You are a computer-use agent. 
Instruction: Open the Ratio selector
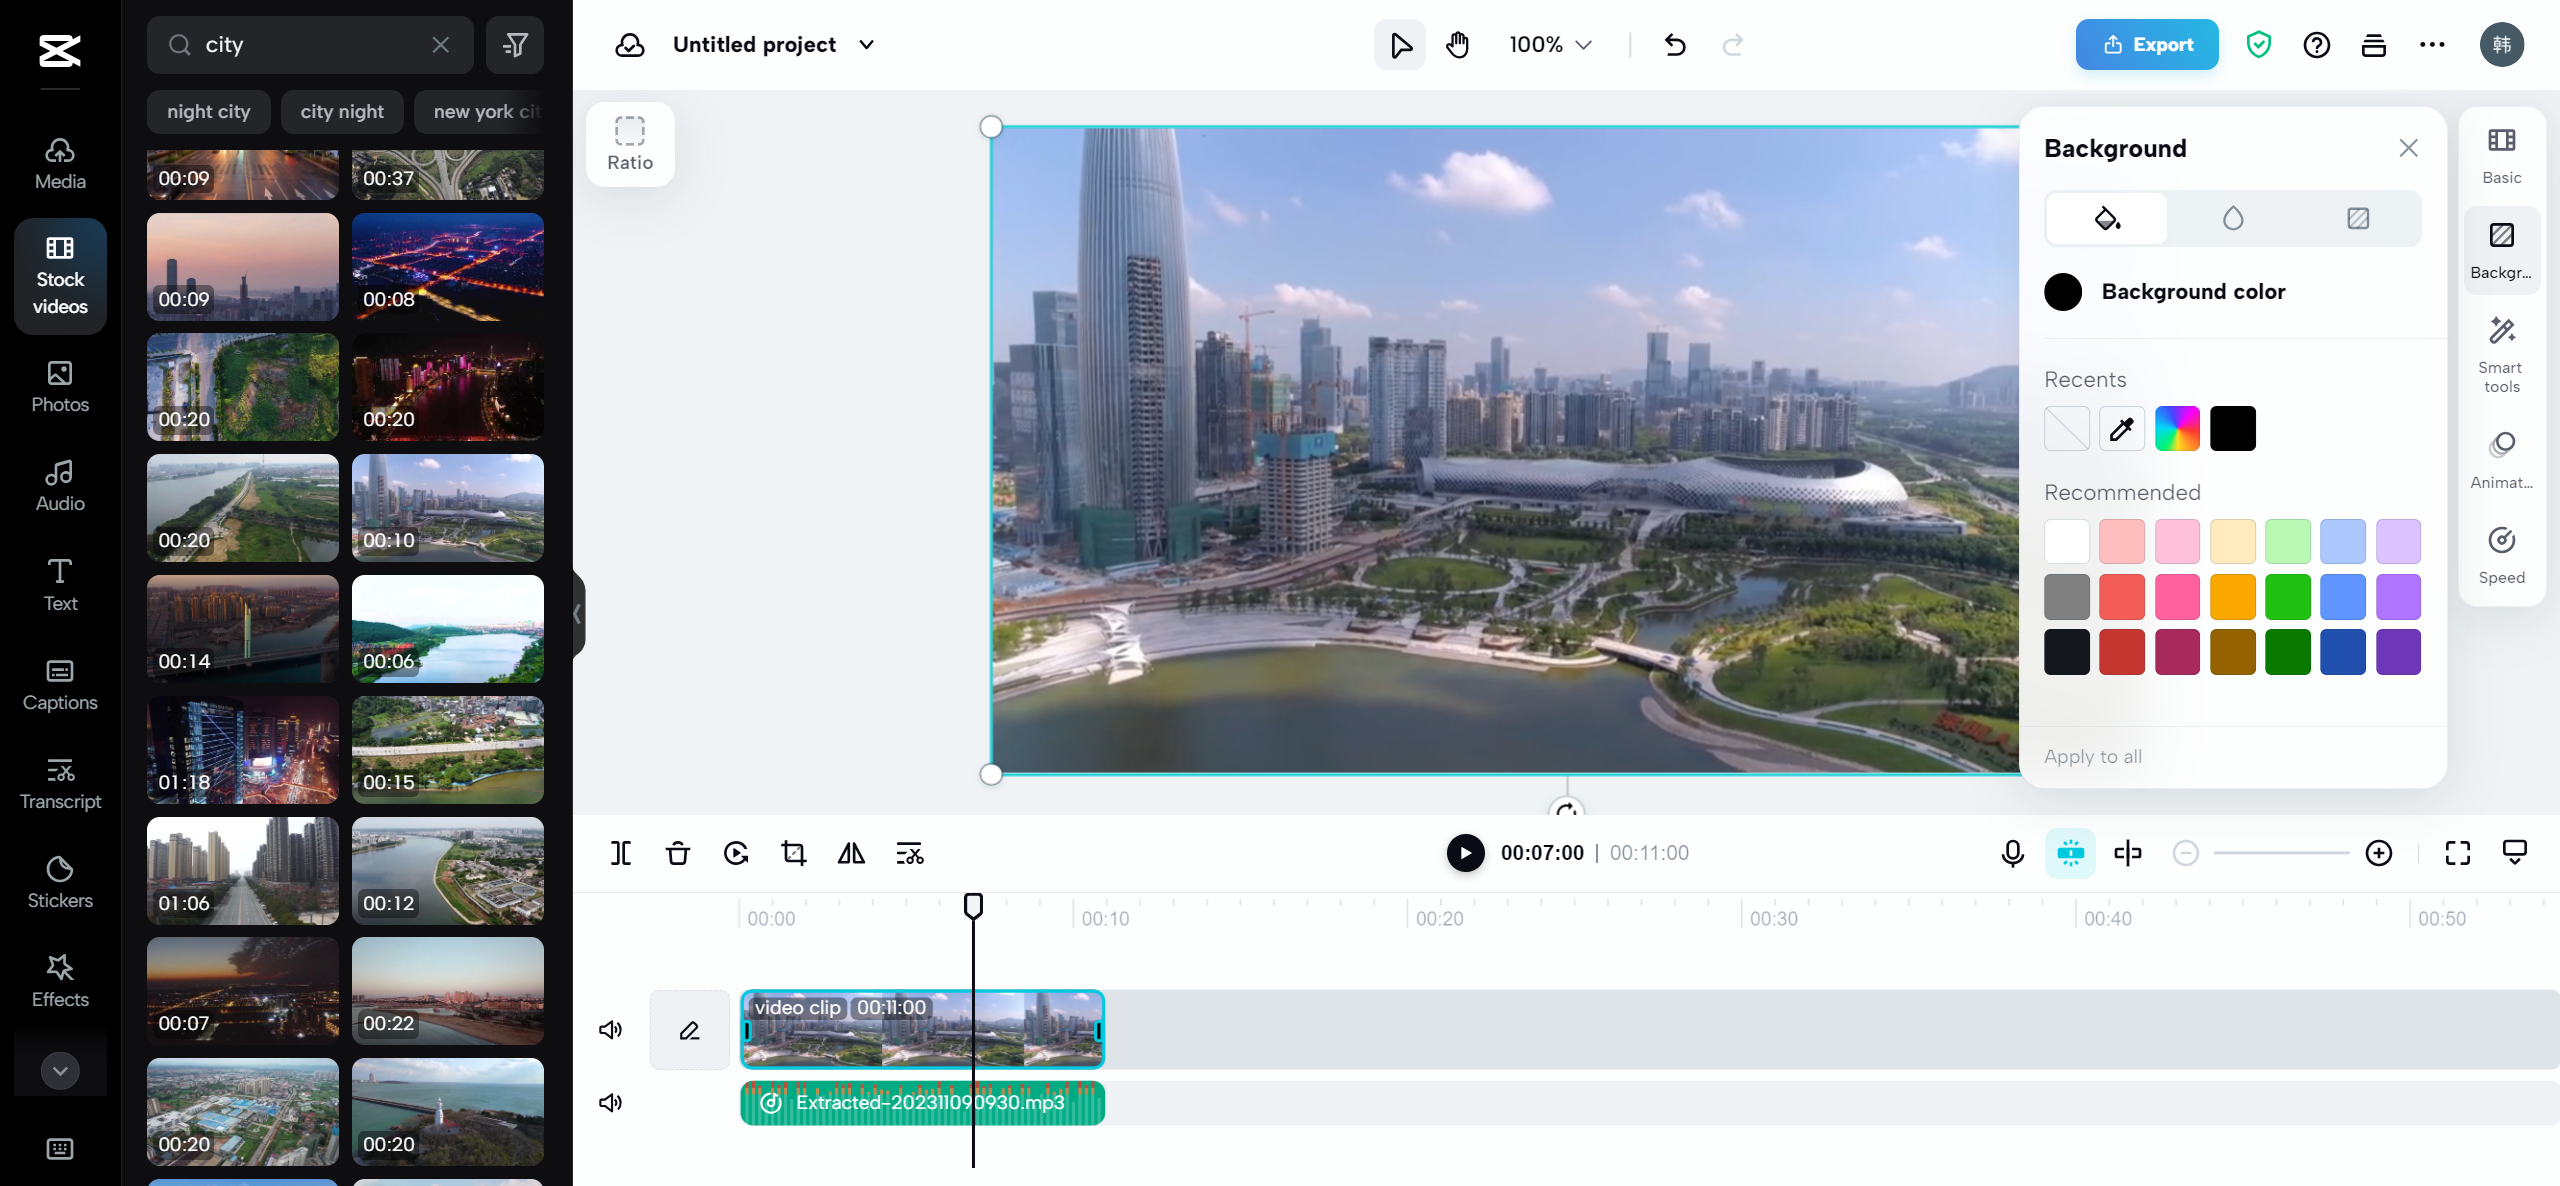630,144
